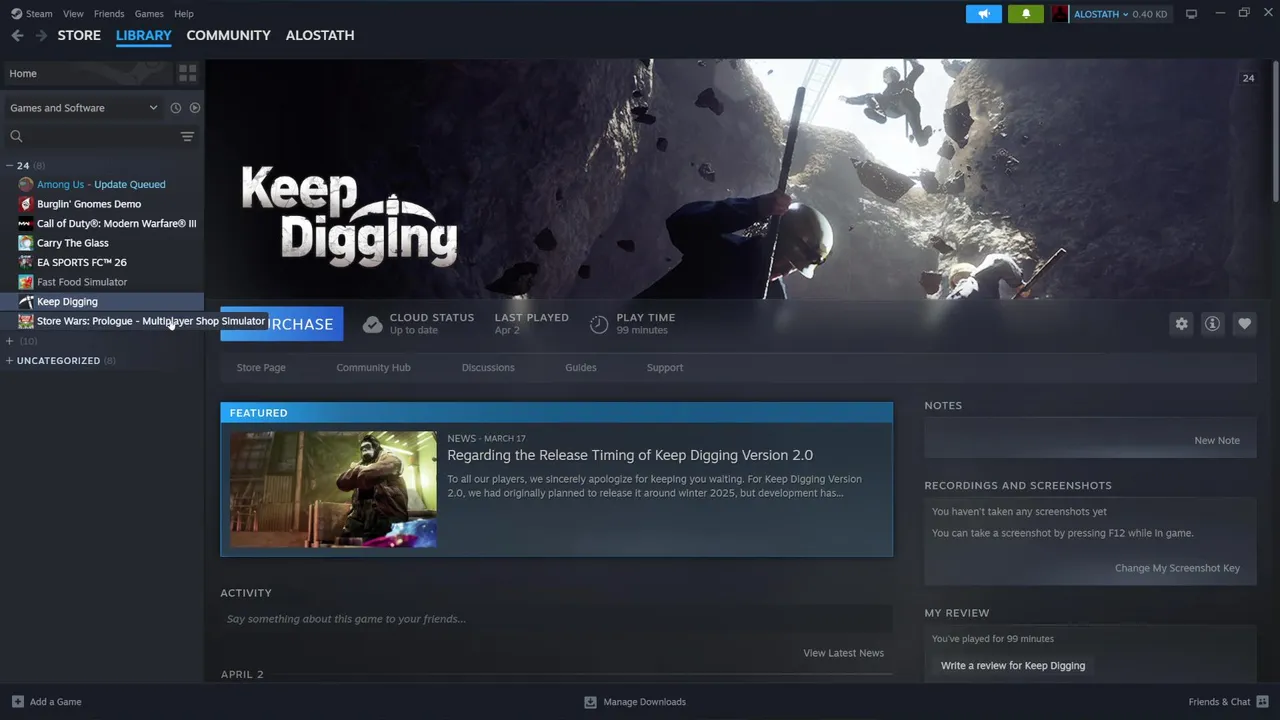
Task: Open the View menu
Action: [x=73, y=14]
